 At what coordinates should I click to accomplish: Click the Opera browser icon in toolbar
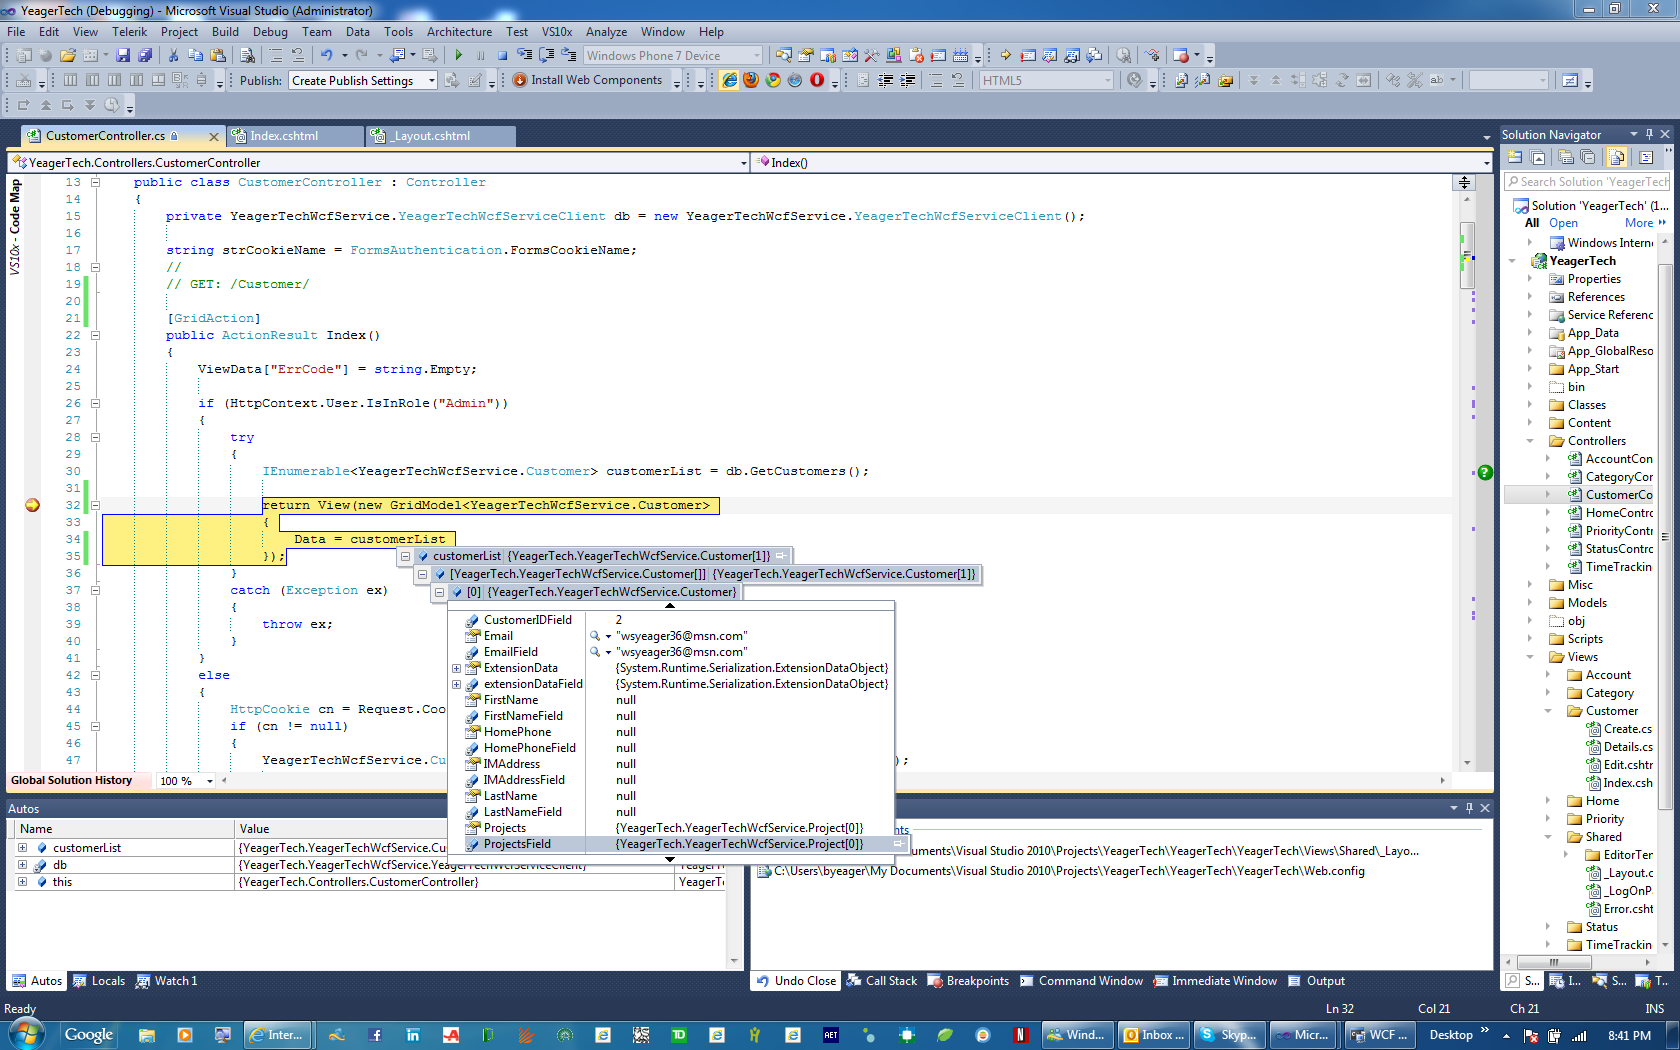(817, 80)
